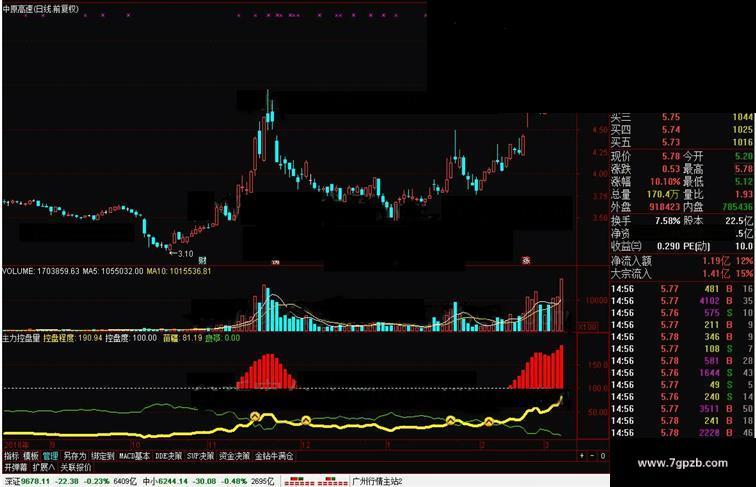The width and height of the screenshot is (756, 487).
Task: Click the second yellow signal circle on indicator line
Action: [x=306, y=421]
